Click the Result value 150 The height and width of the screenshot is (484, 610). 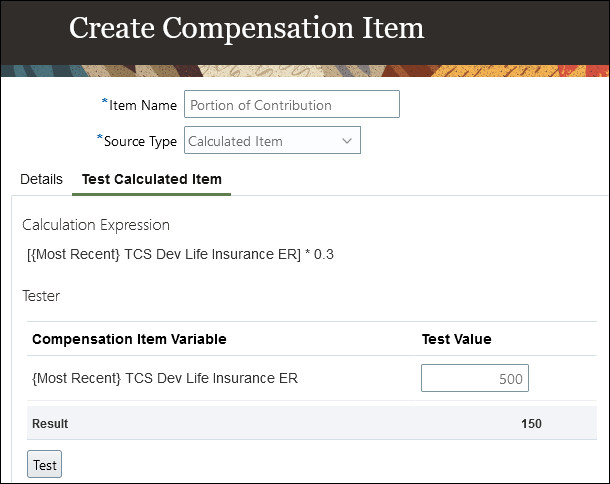(x=531, y=424)
